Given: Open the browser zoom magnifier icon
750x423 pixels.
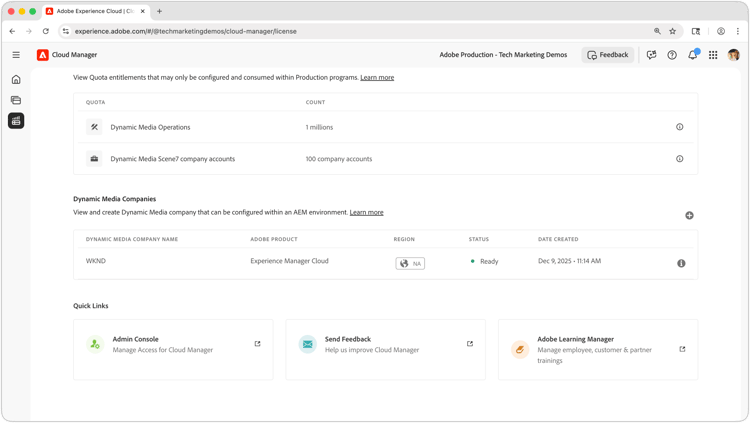Looking at the screenshot, I should coord(657,31).
